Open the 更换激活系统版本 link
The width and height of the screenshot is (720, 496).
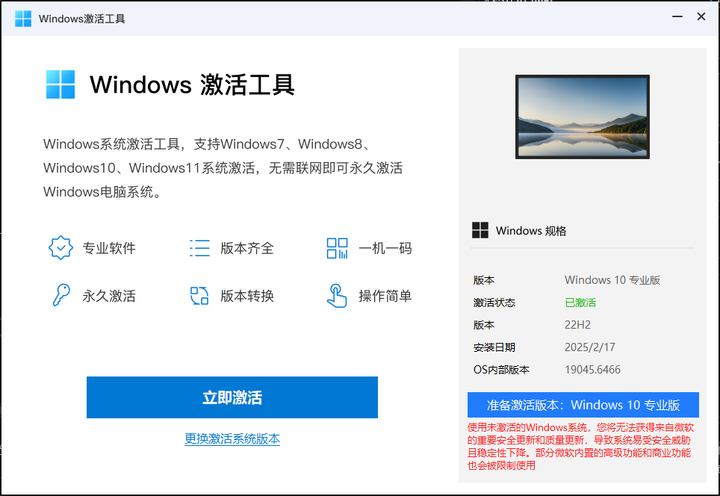click(232, 439)
